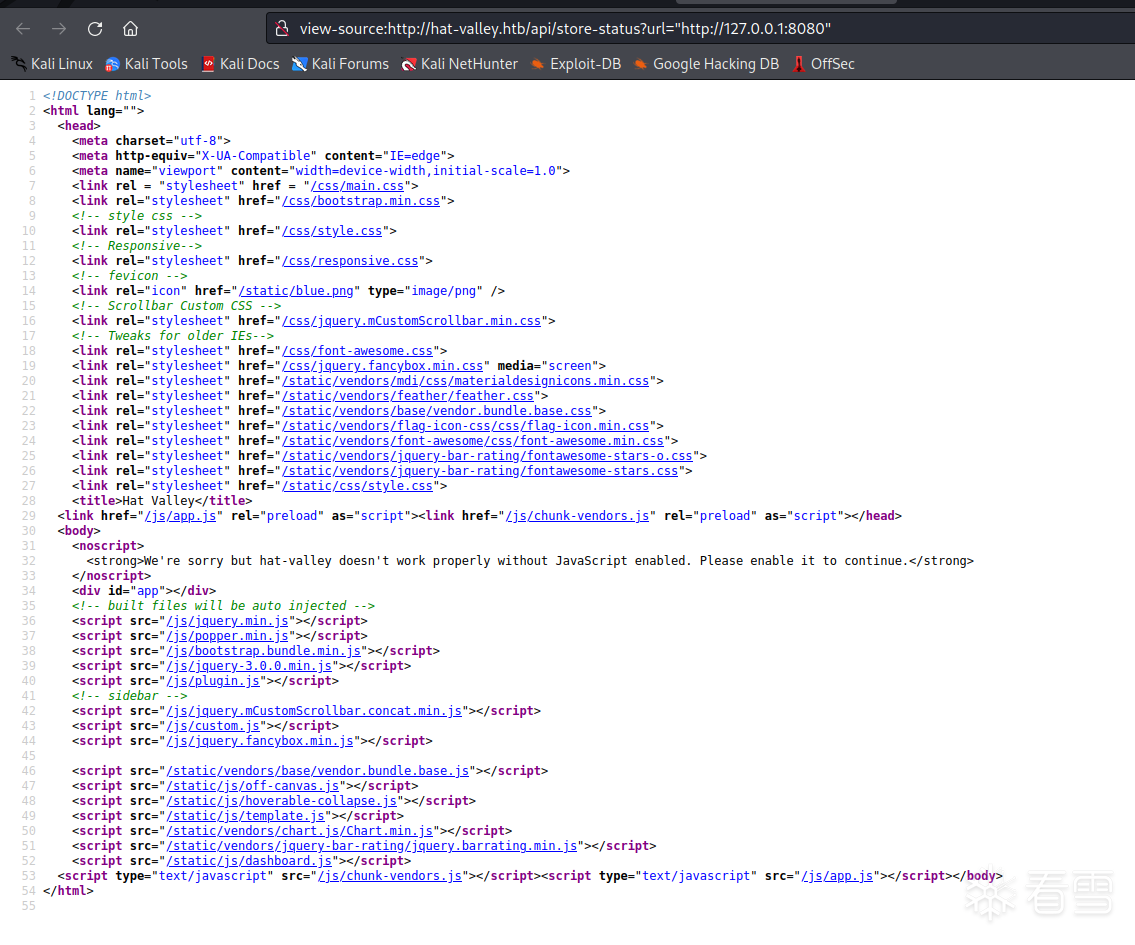This screenshot has height=945, width=1135.
Task: Follow the materialdesignicons.min.css link
Action: tap(465, 381)
